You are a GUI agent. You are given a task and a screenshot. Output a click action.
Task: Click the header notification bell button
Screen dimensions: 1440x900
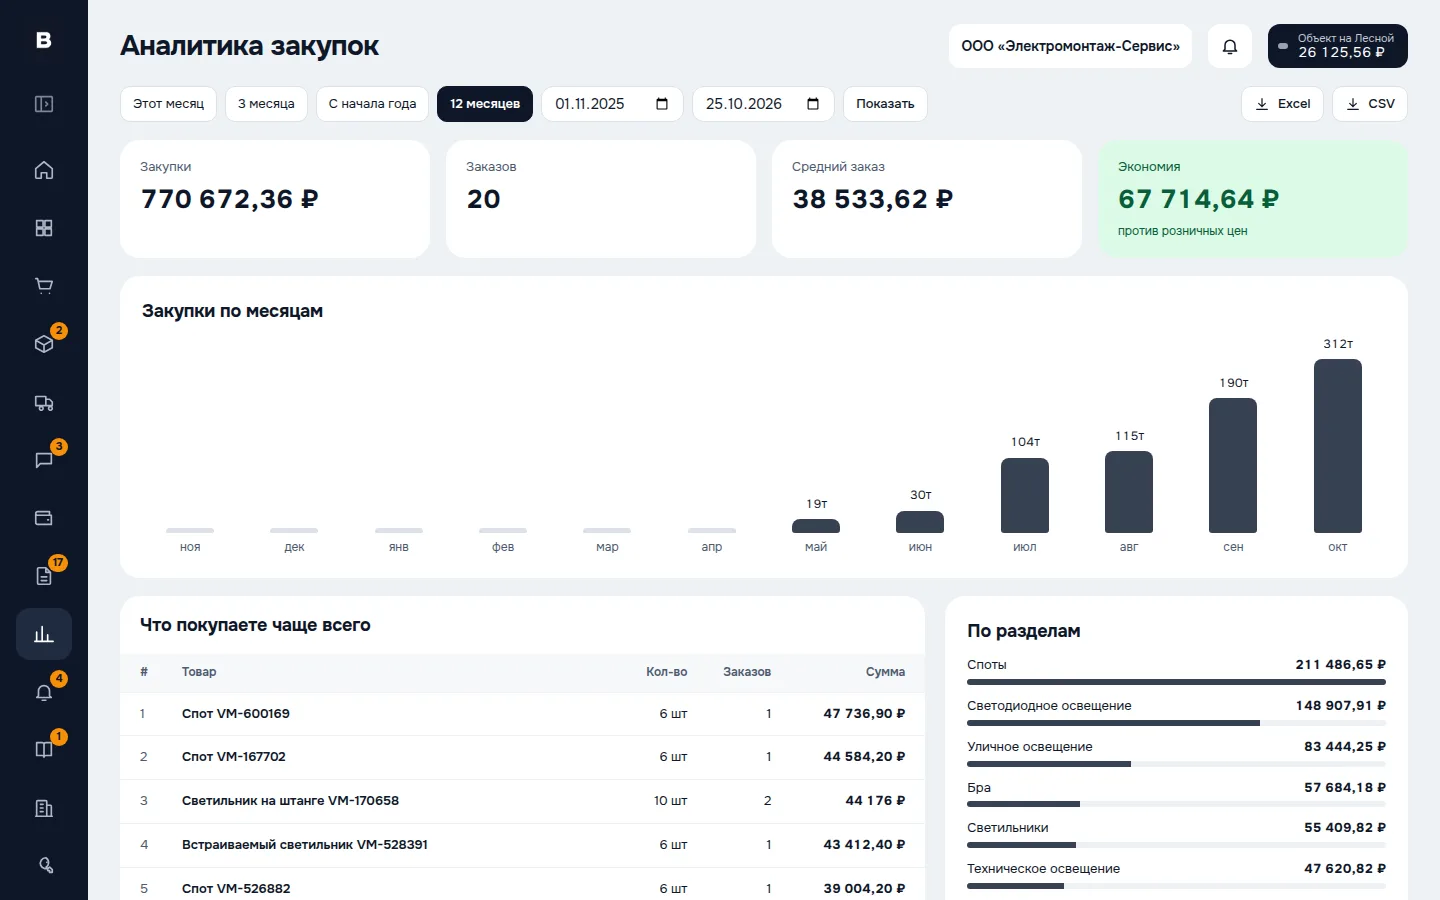point(1230,46)
